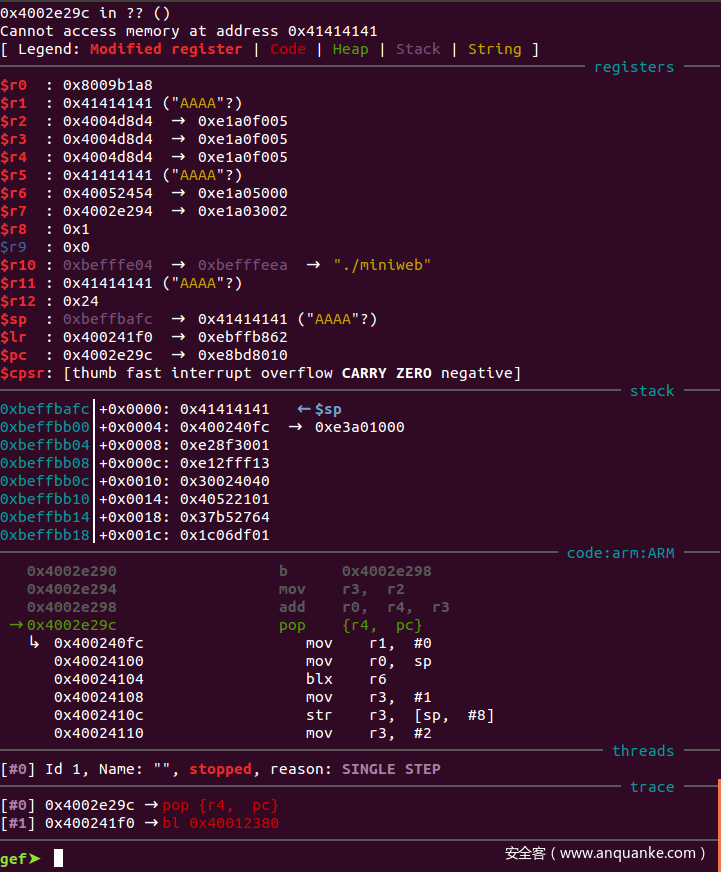This screenshot has height=872, width=721.
Task: Click the green arrow marking current instruction
Action: 15,625
